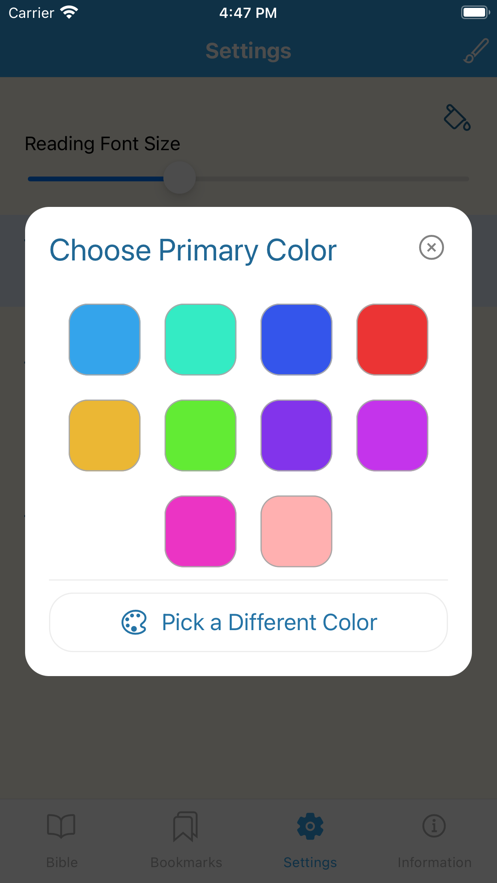Select the light pink color swatch
Image resolution: width=497 pixels, height=883 pixels.
296,531
